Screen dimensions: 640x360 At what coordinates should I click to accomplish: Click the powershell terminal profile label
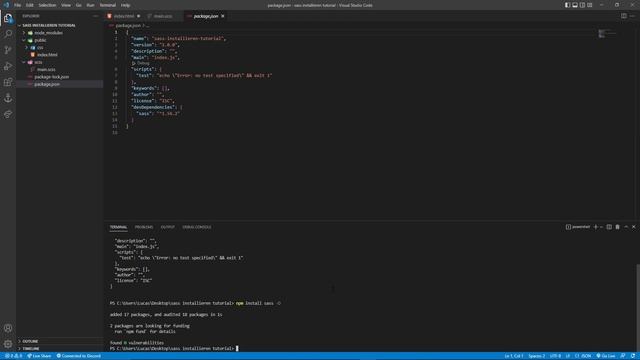coord(578,227)
